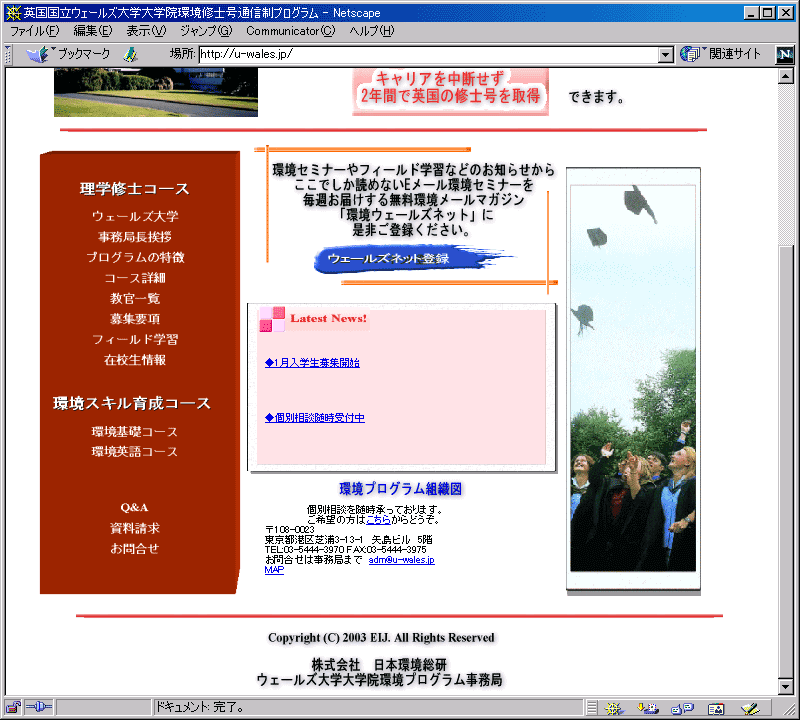800x720 pixels.
Task: Click the online/offline connection plug icon
Action: click(39, 707)
